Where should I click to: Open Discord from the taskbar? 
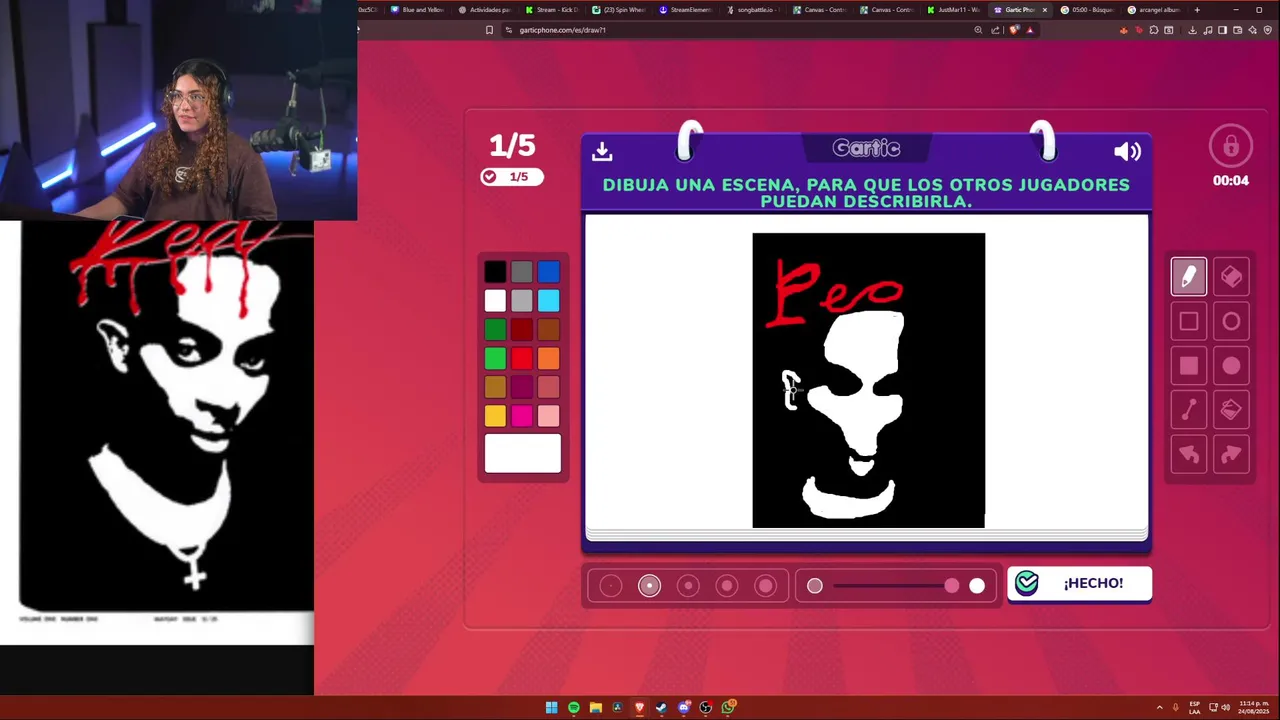[683, 708]
